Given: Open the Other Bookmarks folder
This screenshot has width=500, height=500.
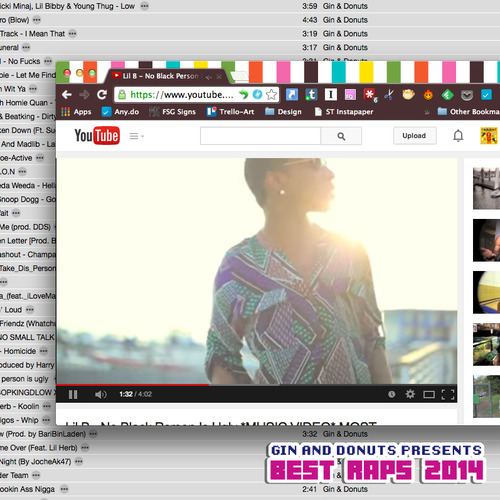Looking at the screenshot, I should (x=468, y=112).
